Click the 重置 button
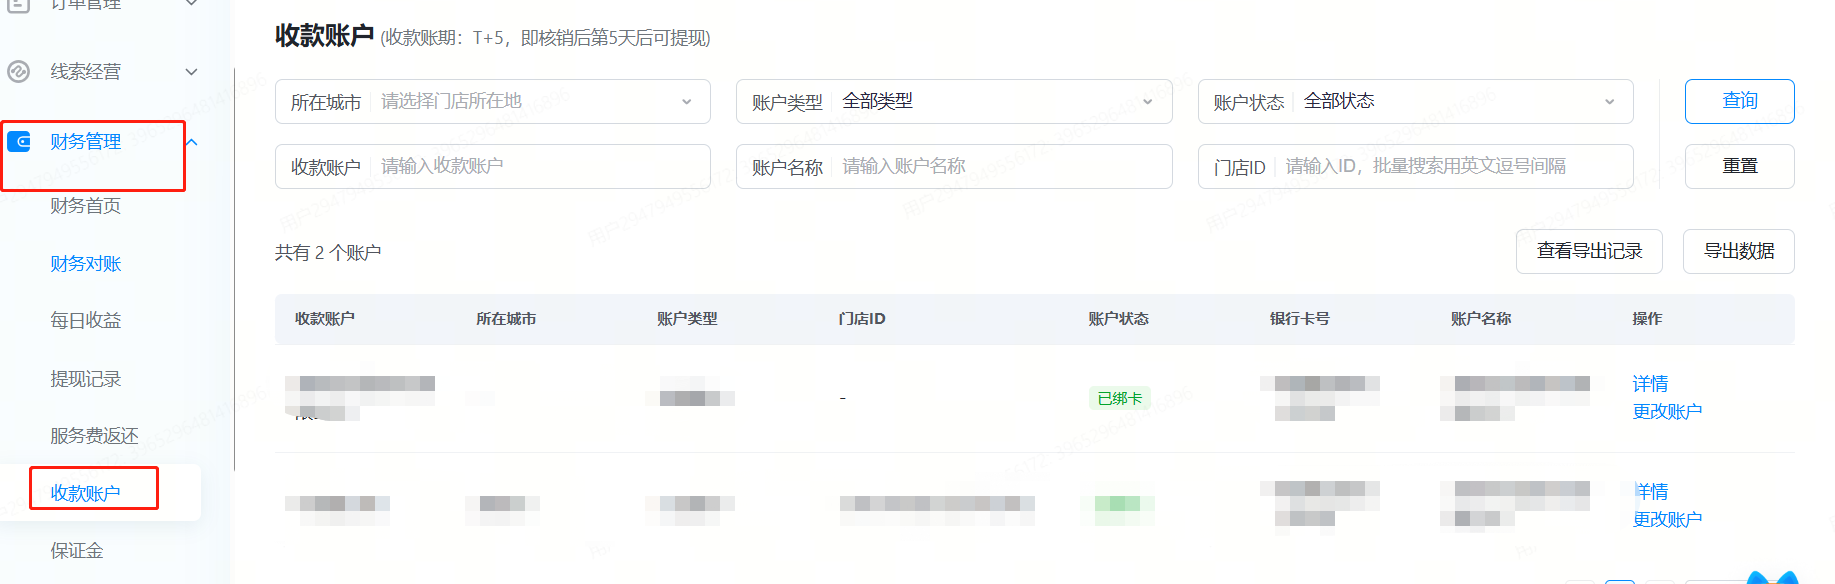 coord(1739,166)
